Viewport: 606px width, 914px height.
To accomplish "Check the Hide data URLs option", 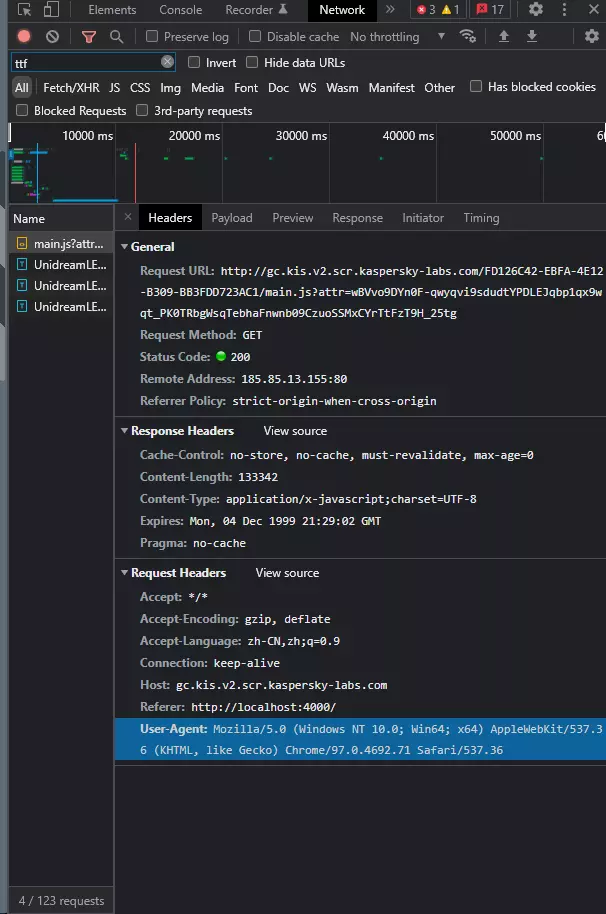I will tap(252, 63).
